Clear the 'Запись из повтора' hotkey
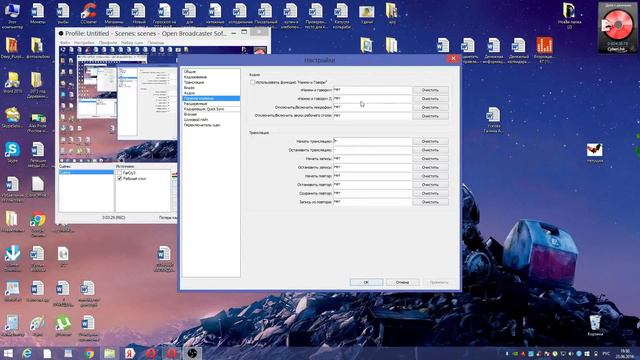 click(430, 202)
